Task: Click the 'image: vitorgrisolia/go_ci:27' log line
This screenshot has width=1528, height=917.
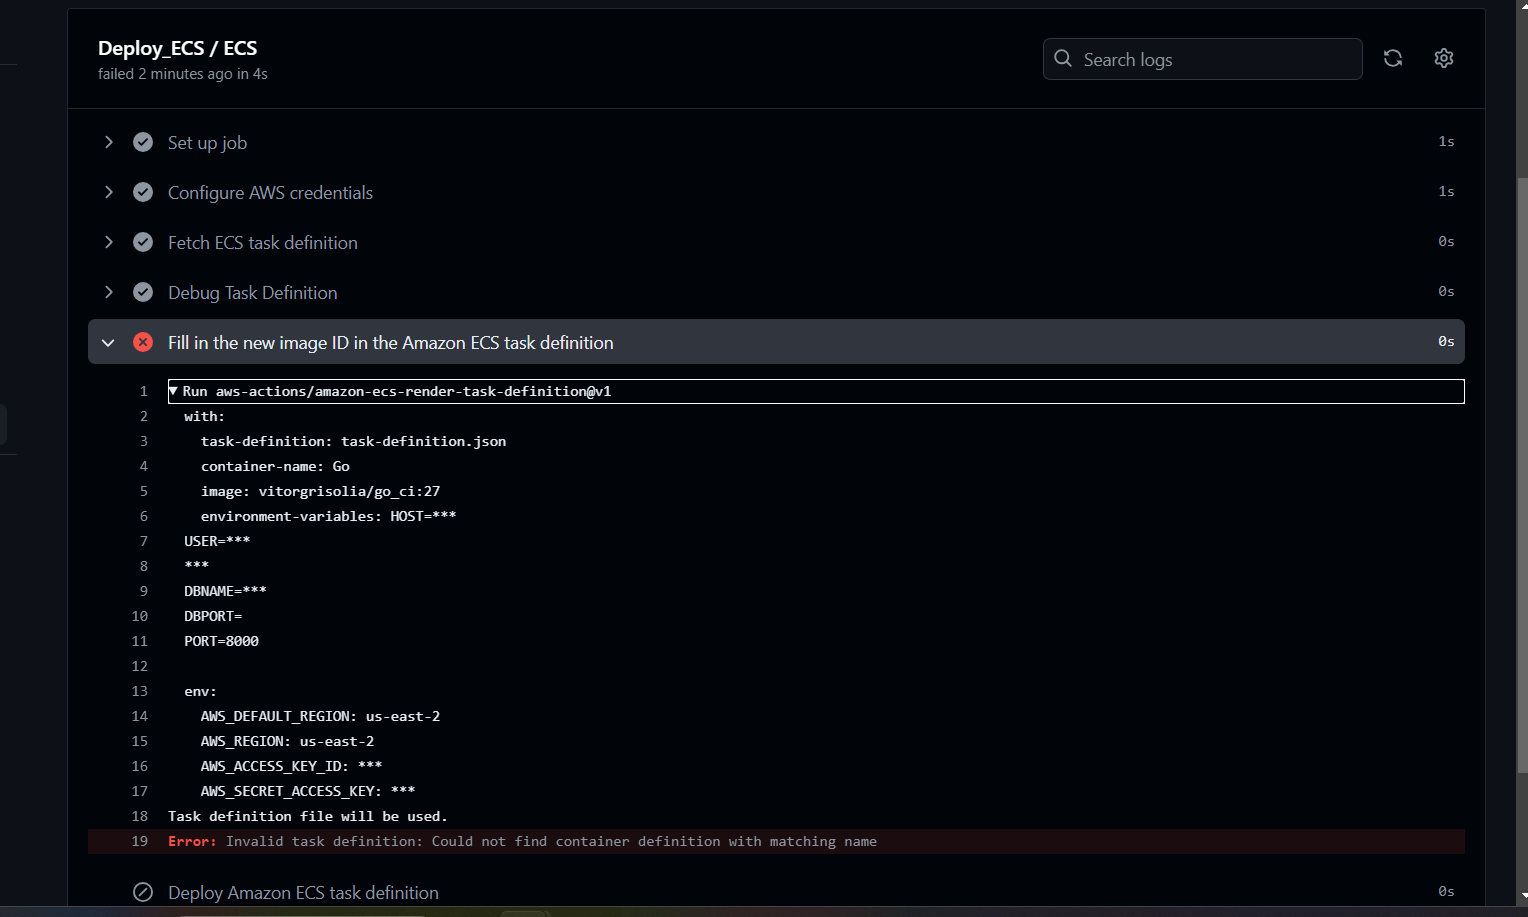Action: point(320,491)
